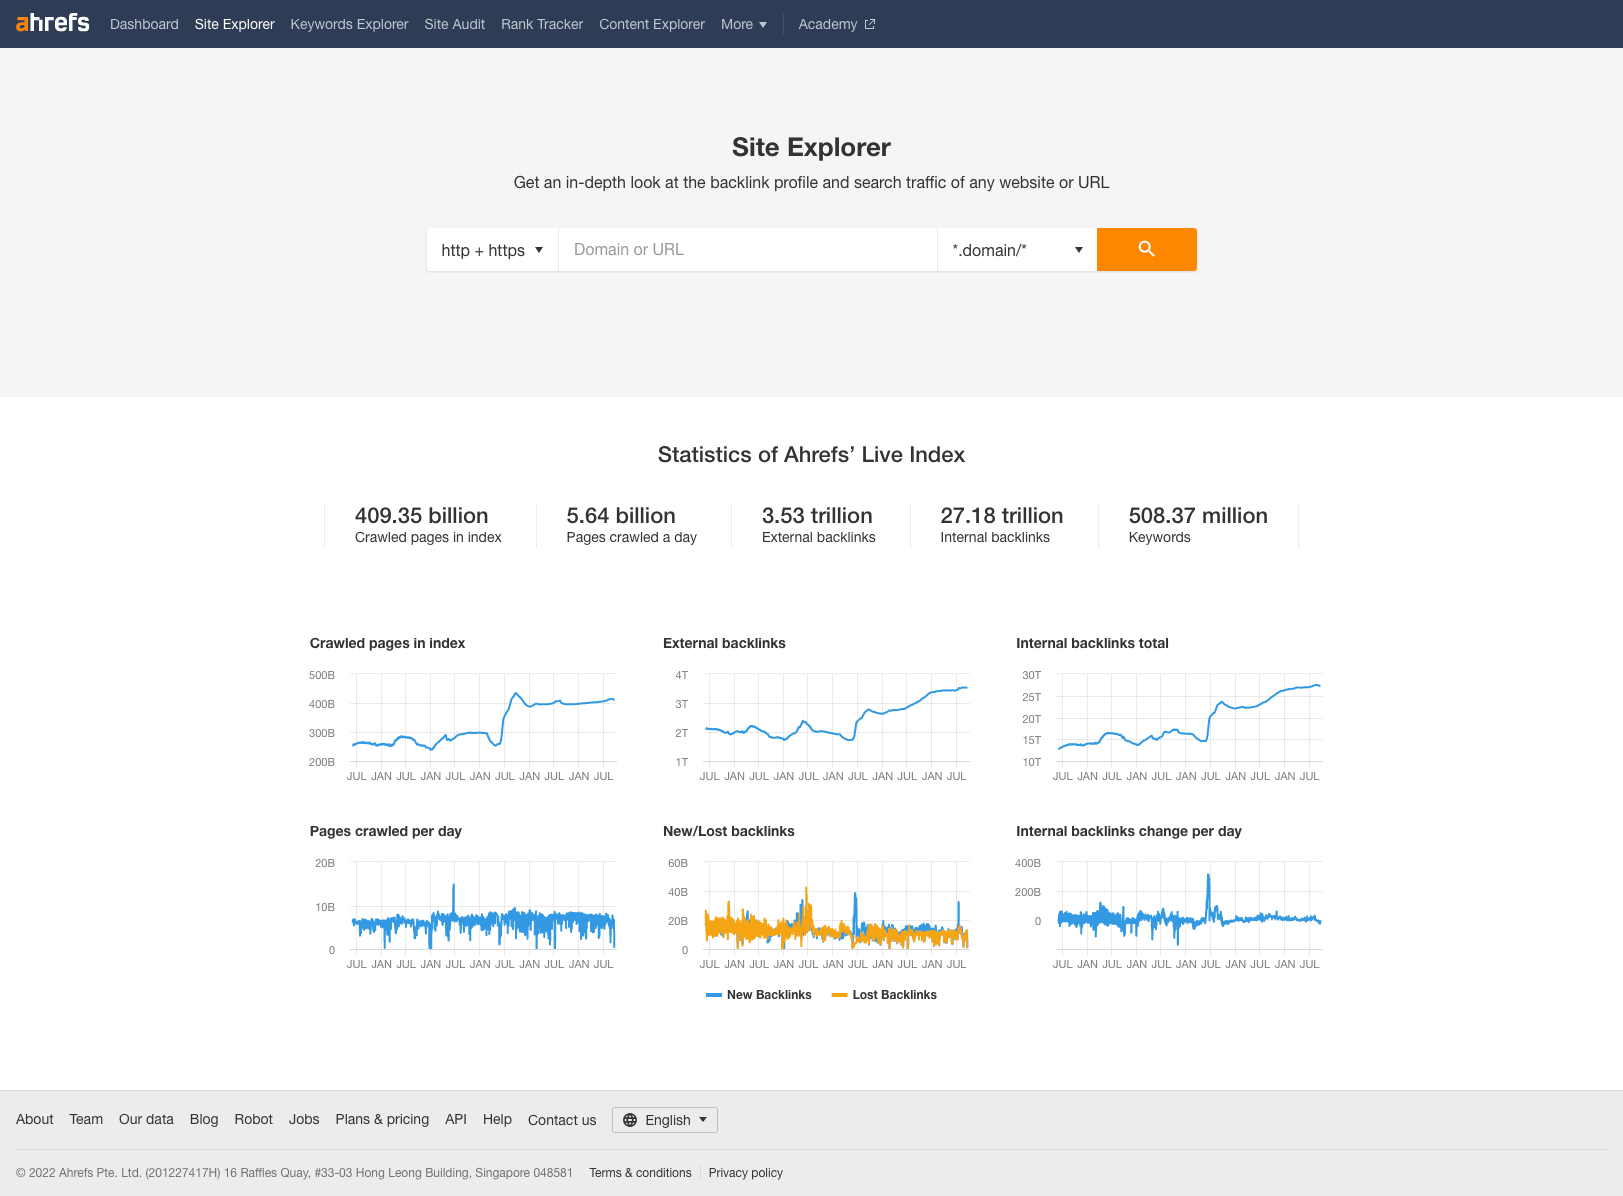
Task: Open the Content Explorer section
Action: (651, 24)
